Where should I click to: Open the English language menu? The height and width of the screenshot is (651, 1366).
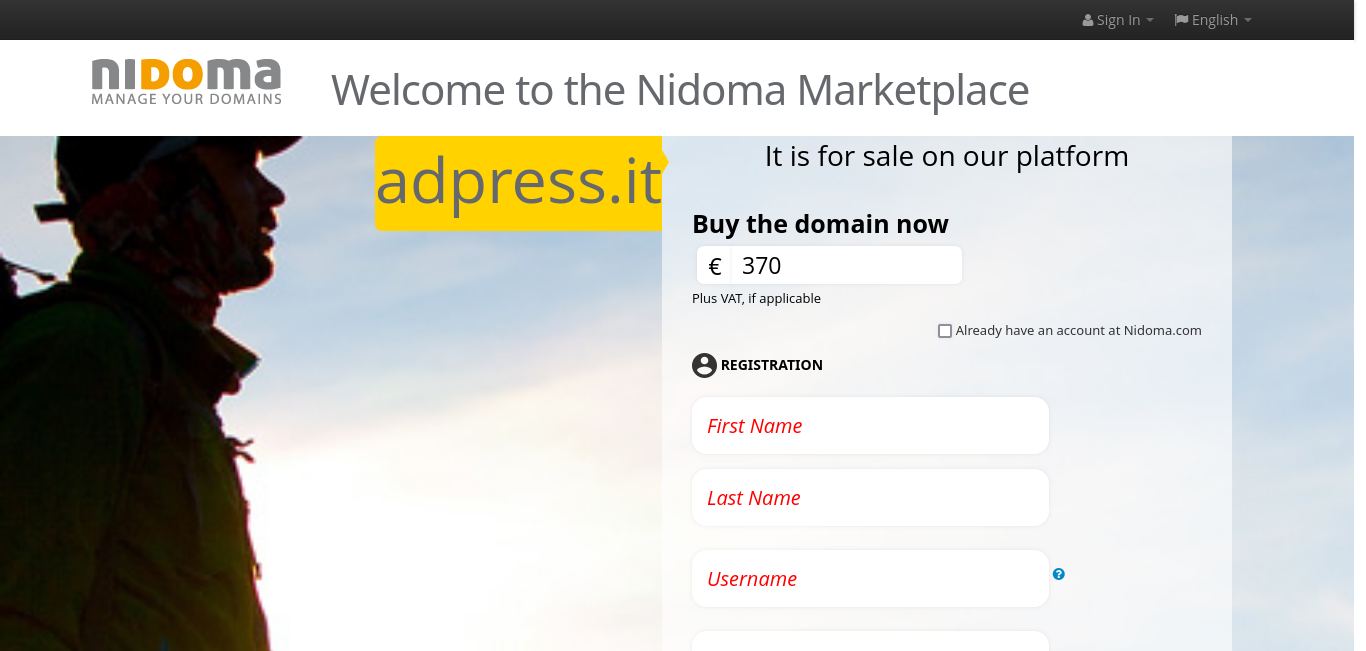(x=1215, y=20)
